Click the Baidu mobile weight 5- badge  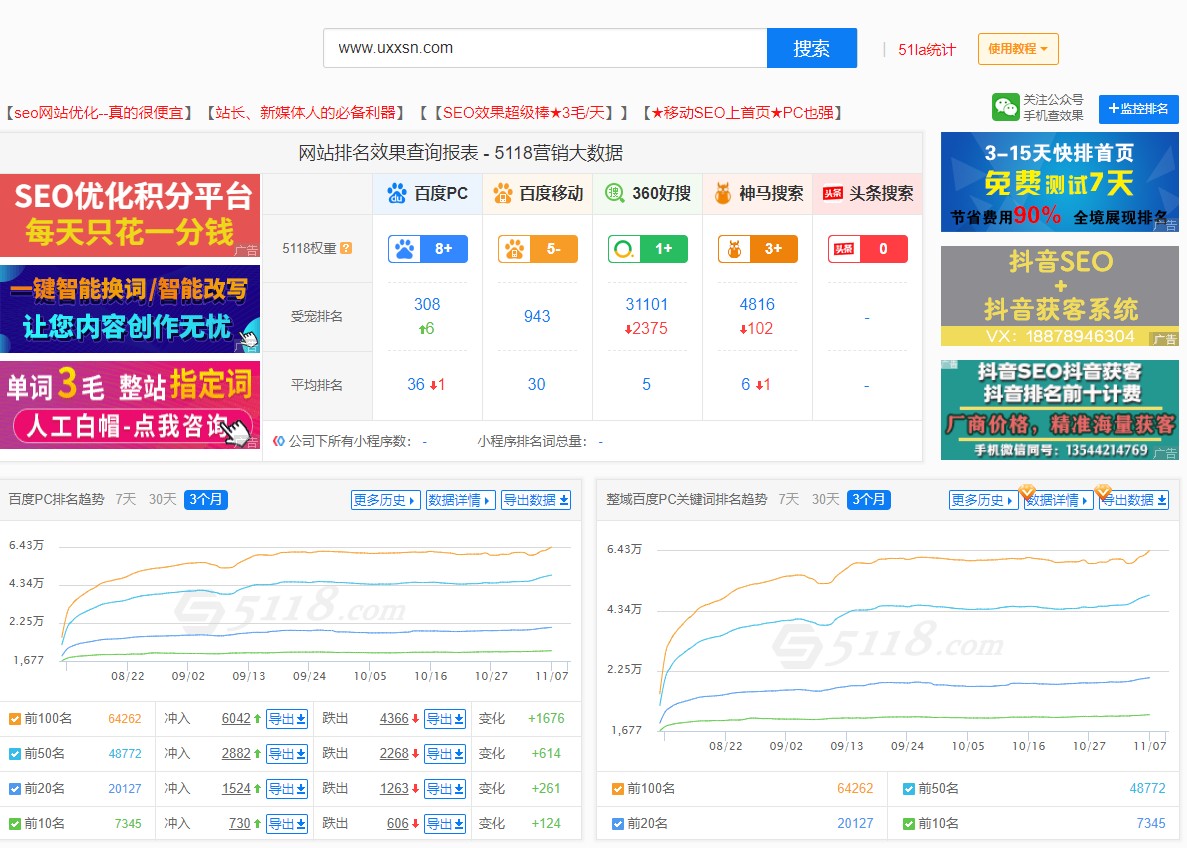coord(537,249)
